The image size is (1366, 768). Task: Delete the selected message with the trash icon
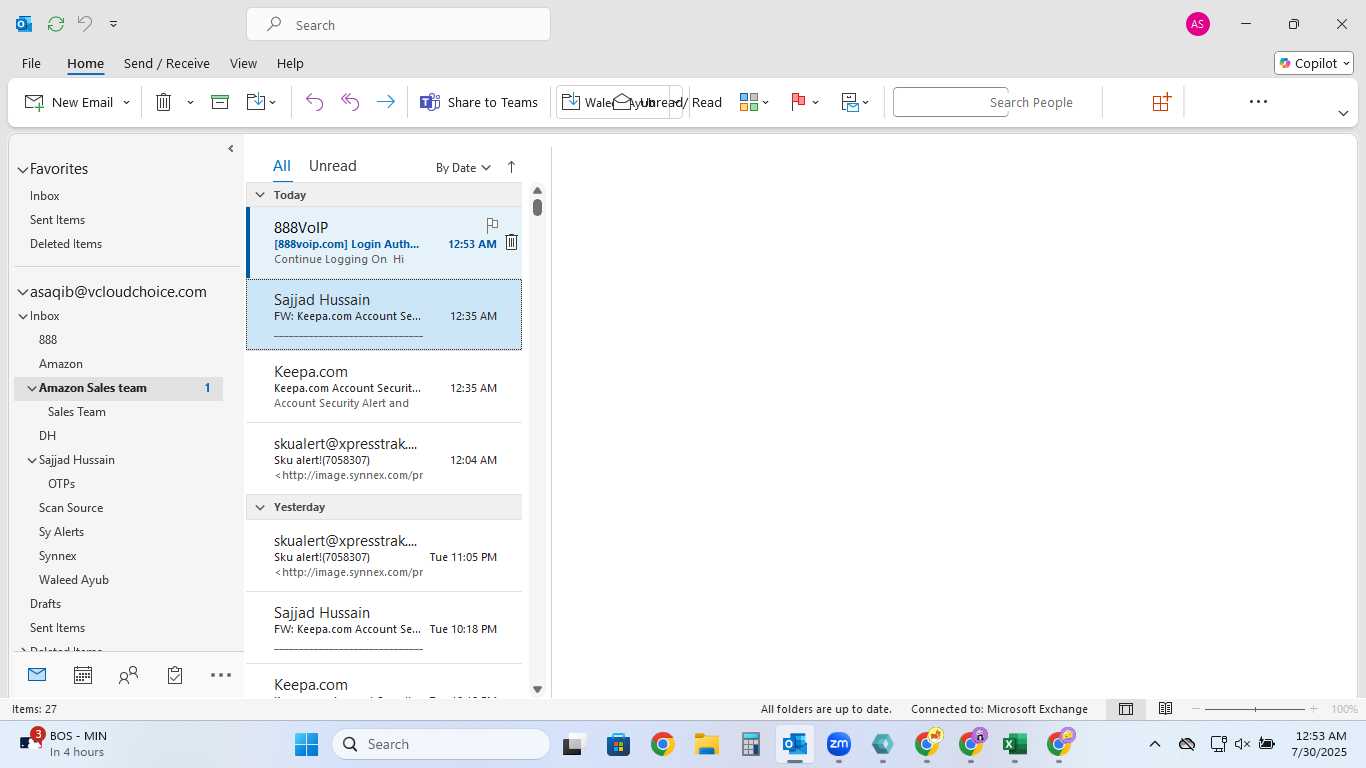coord(164,102)
